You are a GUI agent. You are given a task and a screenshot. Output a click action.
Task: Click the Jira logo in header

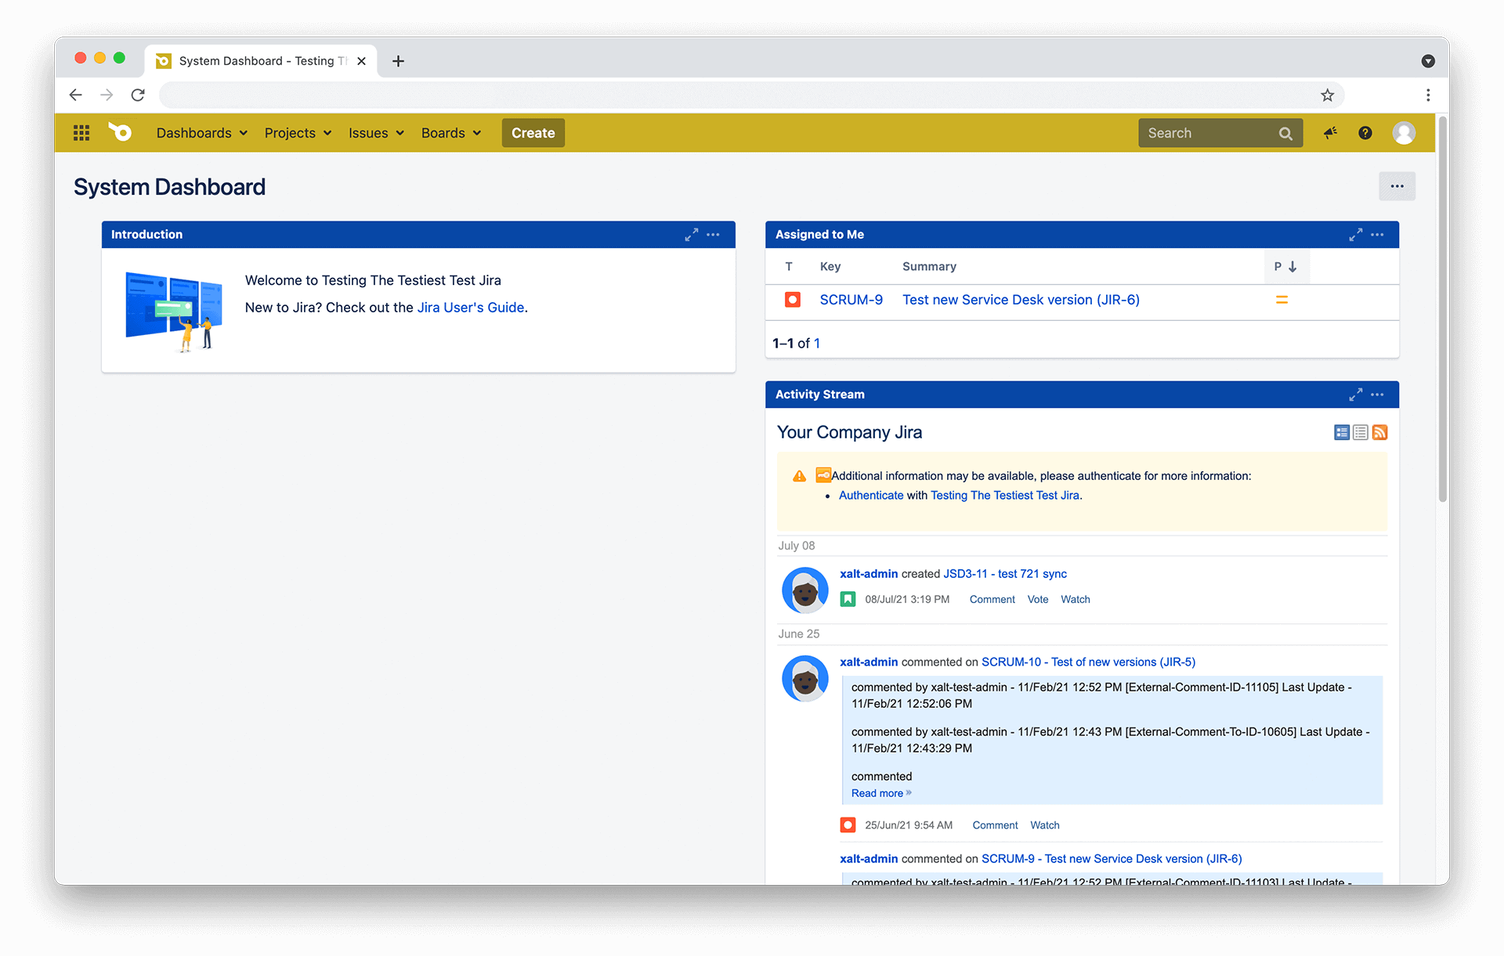click(x=120, y=132)
